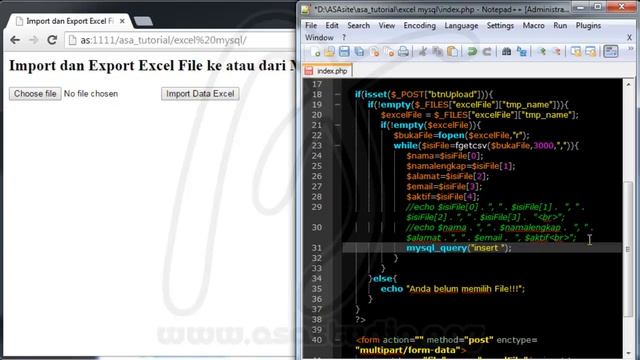Click the Close document toolbar icon

point(374,51)
